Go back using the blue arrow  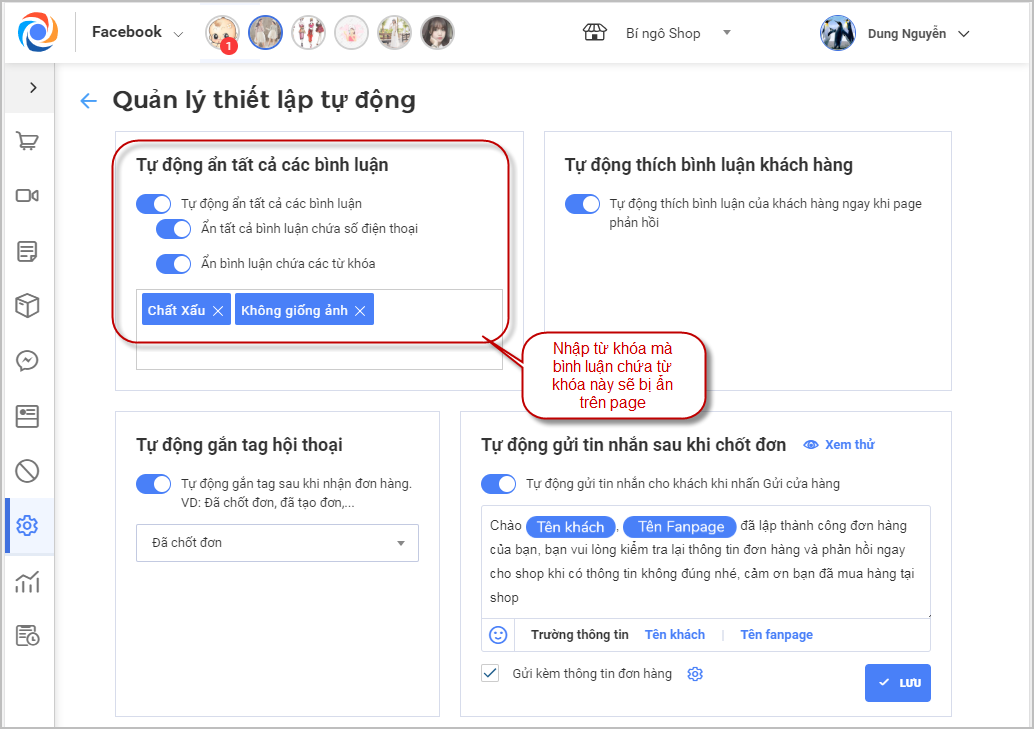tap(88, 100)
